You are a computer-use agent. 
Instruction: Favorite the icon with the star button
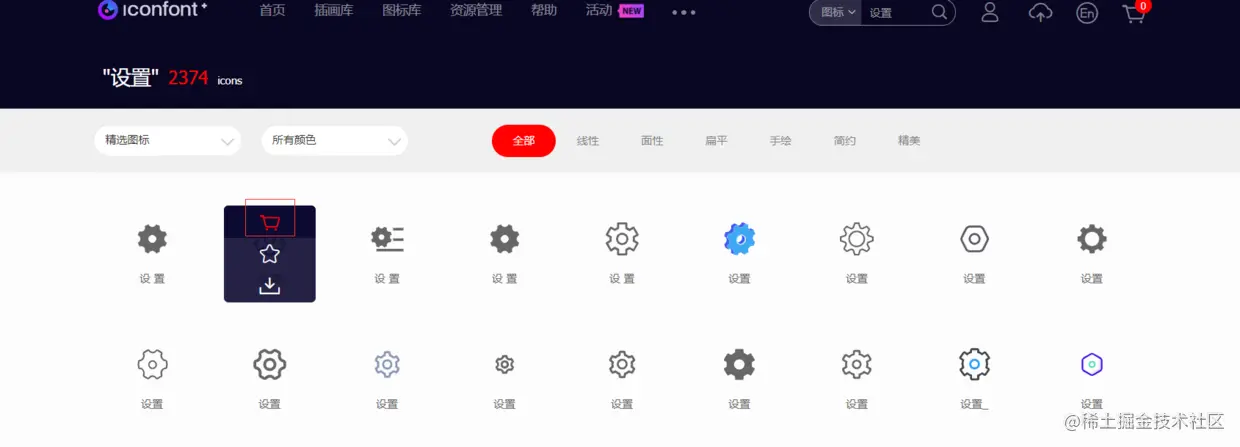pos(270,254)
